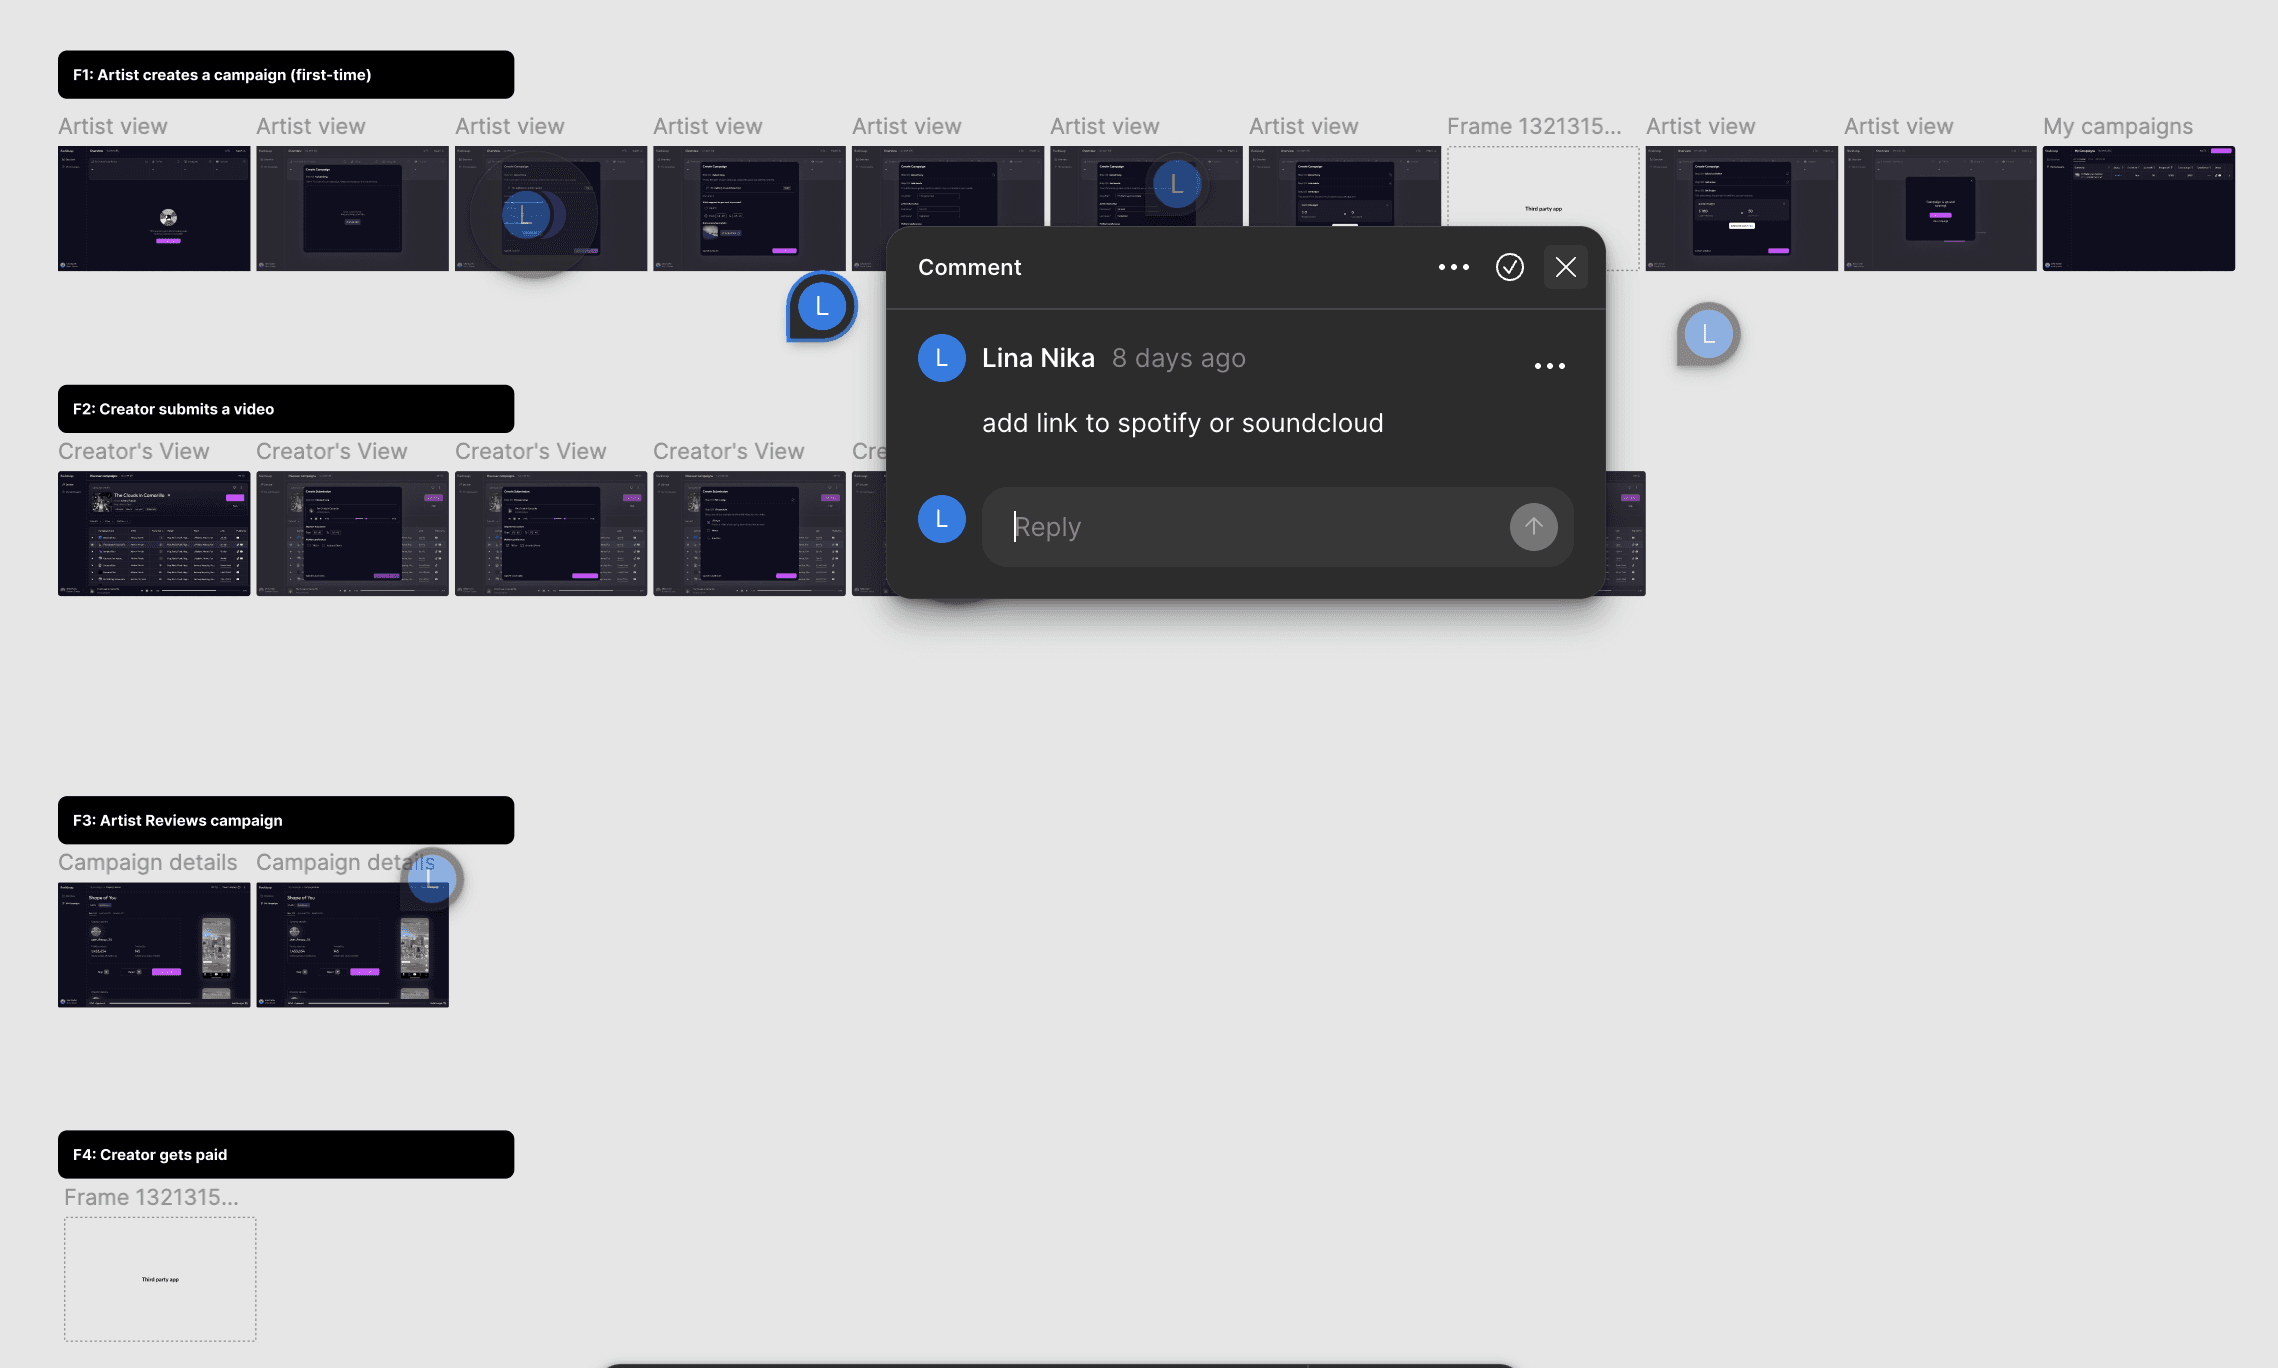Image resolution: width=2278 pixels, height=1368 pixels.
Task: Resolve the comment using the checkmark icon
Action: 1509,267
